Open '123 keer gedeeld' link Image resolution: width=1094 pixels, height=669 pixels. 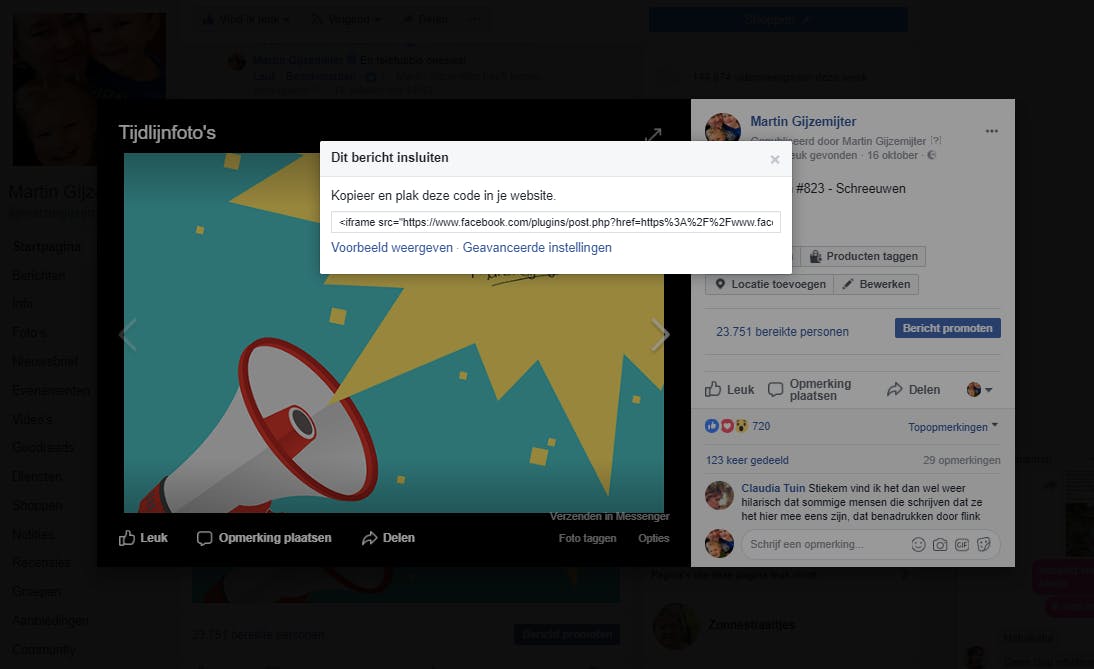click(x=747, y=460)
